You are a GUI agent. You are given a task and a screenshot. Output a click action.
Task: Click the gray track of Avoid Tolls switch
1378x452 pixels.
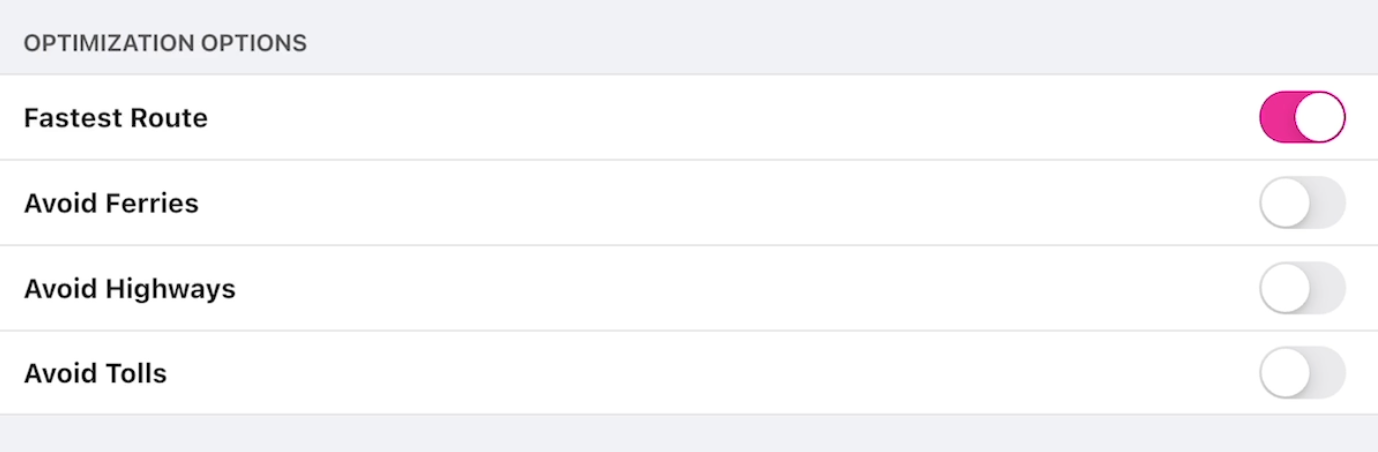1328,373
